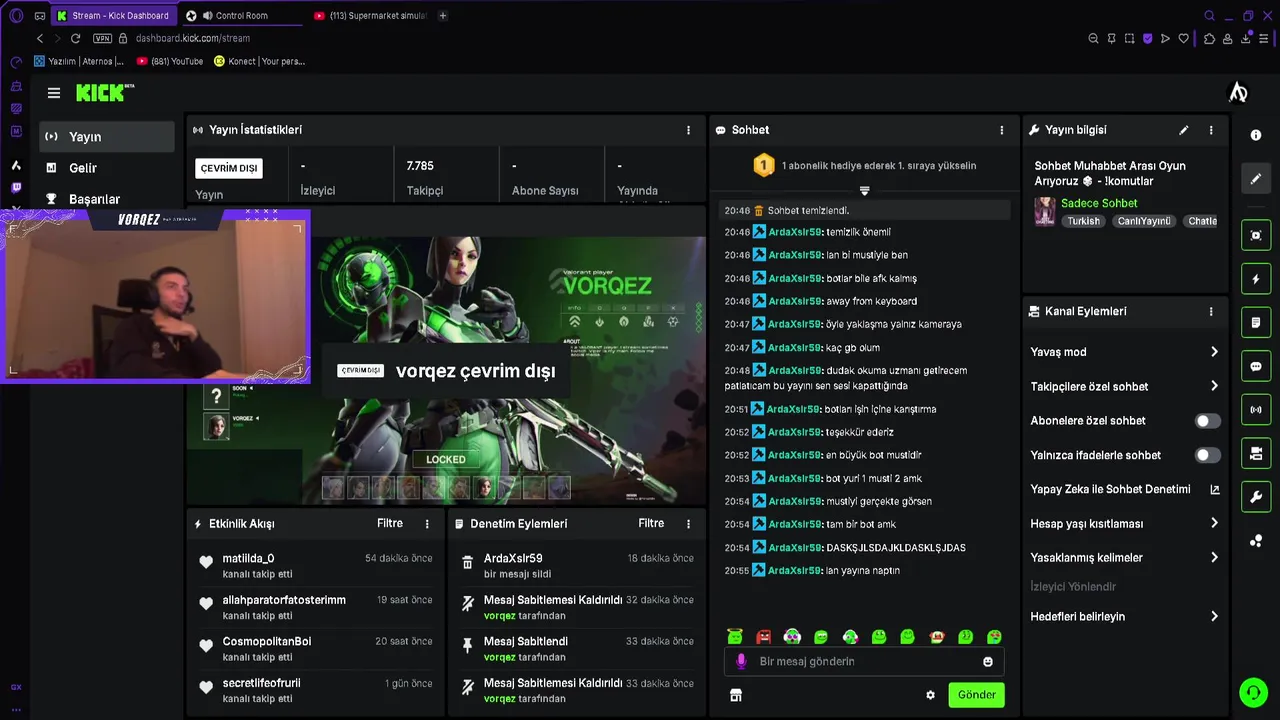Click the document note icon in right sidebar
The image size is (1280, 720).
click(1256, 323)
